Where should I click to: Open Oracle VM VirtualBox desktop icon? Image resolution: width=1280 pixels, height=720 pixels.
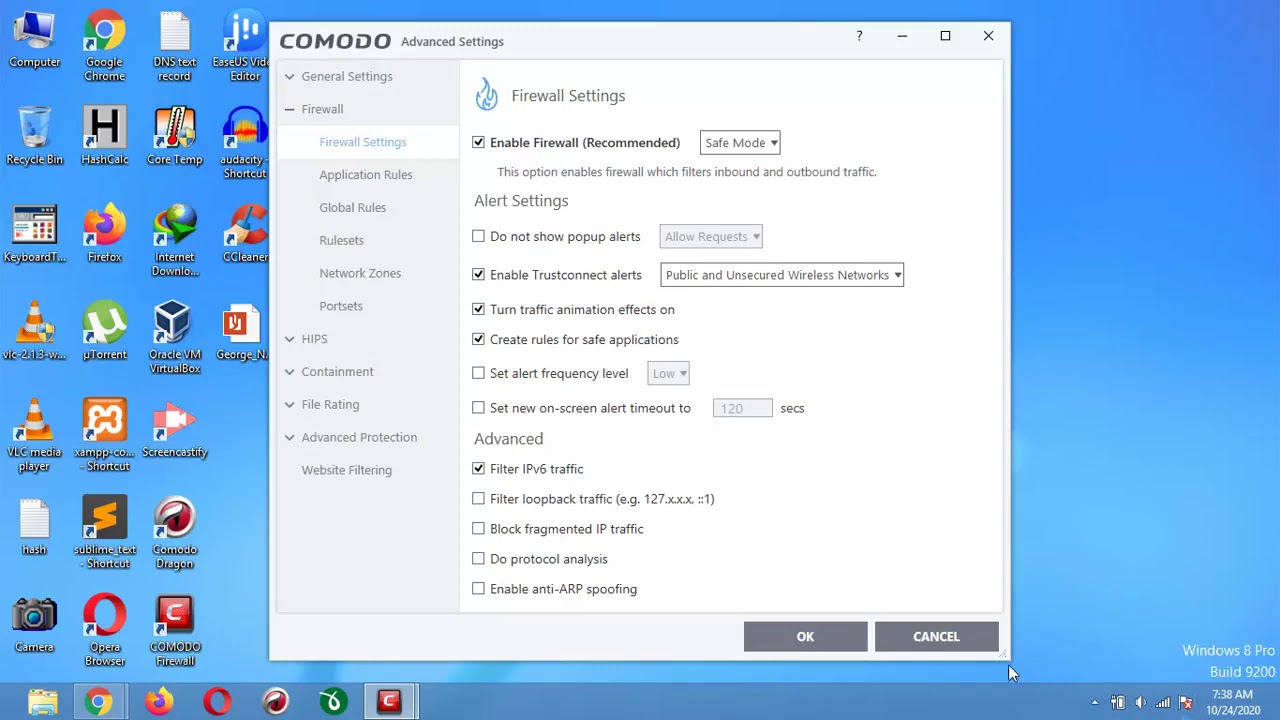[x=174, y=338]
